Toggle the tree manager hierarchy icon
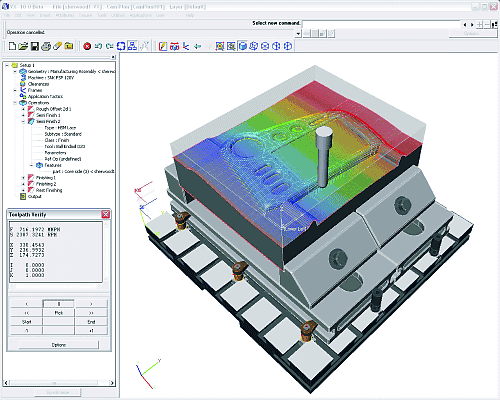Image resolution: width=500 pixels, height=400 pixels. tap(132, 46)
